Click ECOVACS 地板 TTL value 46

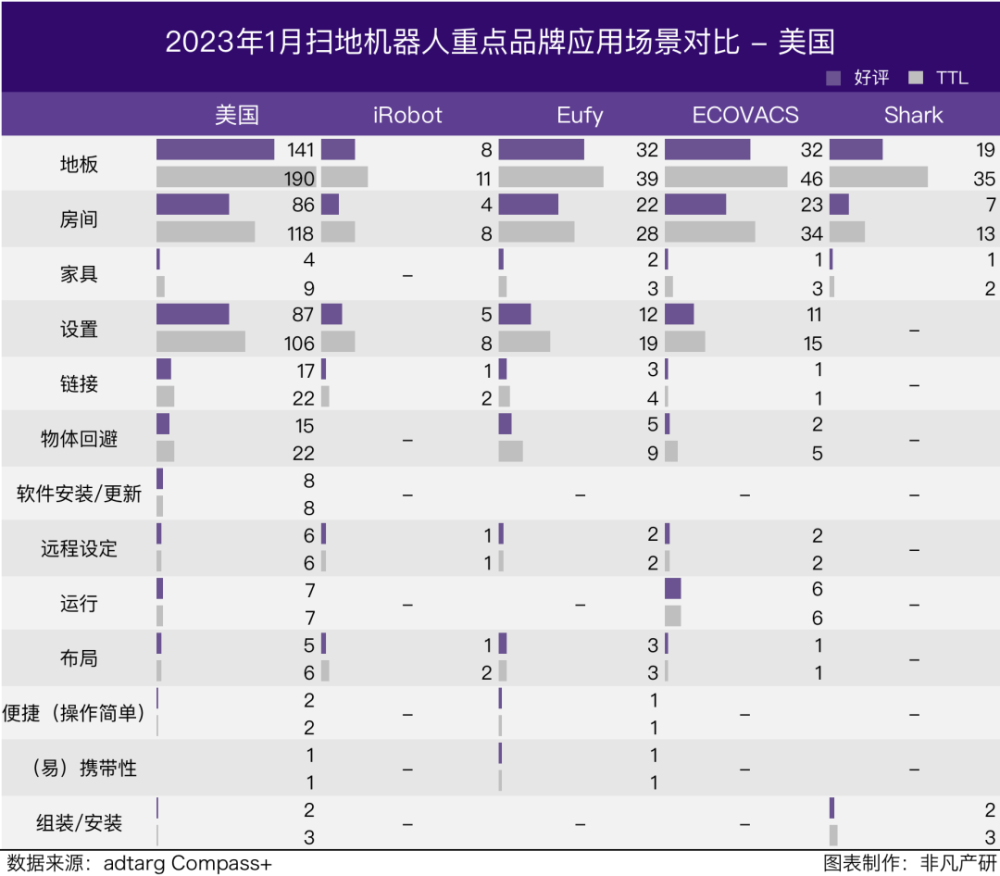coord(811,179)
